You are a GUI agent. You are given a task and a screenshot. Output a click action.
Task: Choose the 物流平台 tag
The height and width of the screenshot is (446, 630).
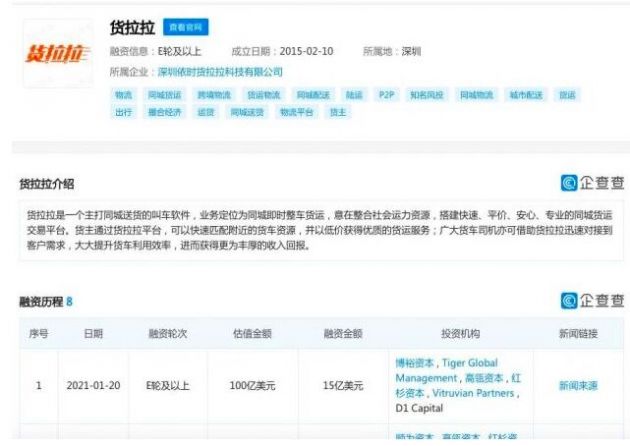pyautogui.click(x=296, y=112)
